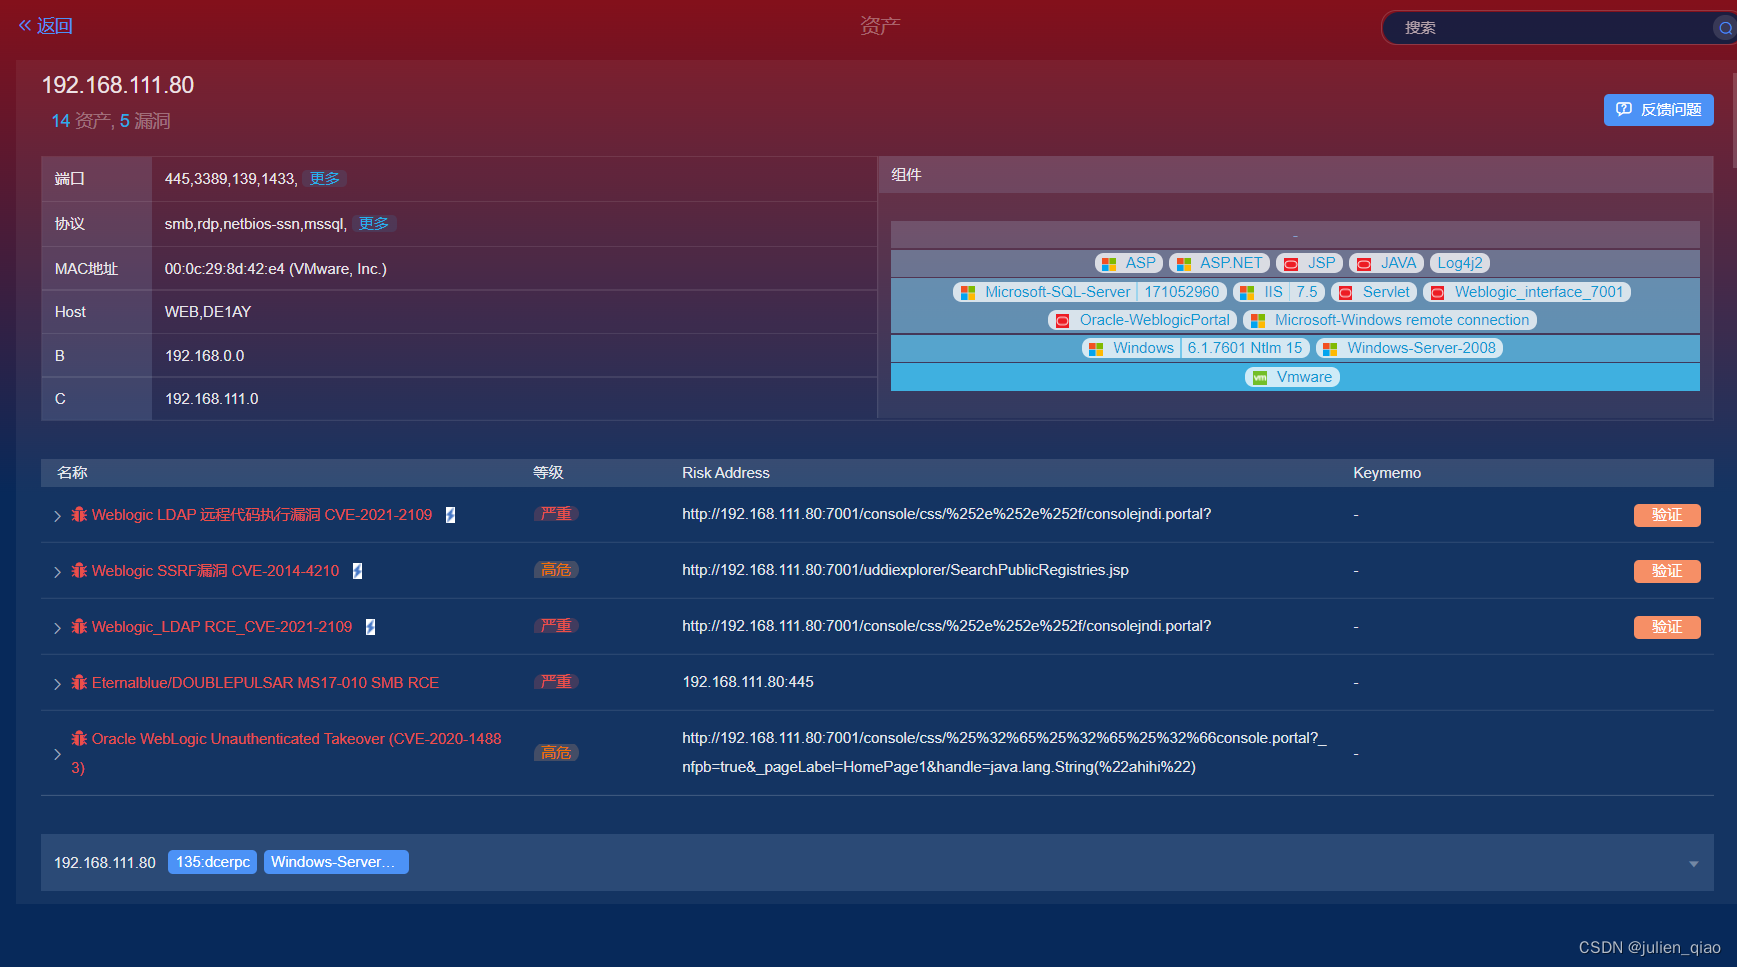
Task: Click 验证 for Weblogic LDAP 远程代码执行 row
Action: 1667,515
